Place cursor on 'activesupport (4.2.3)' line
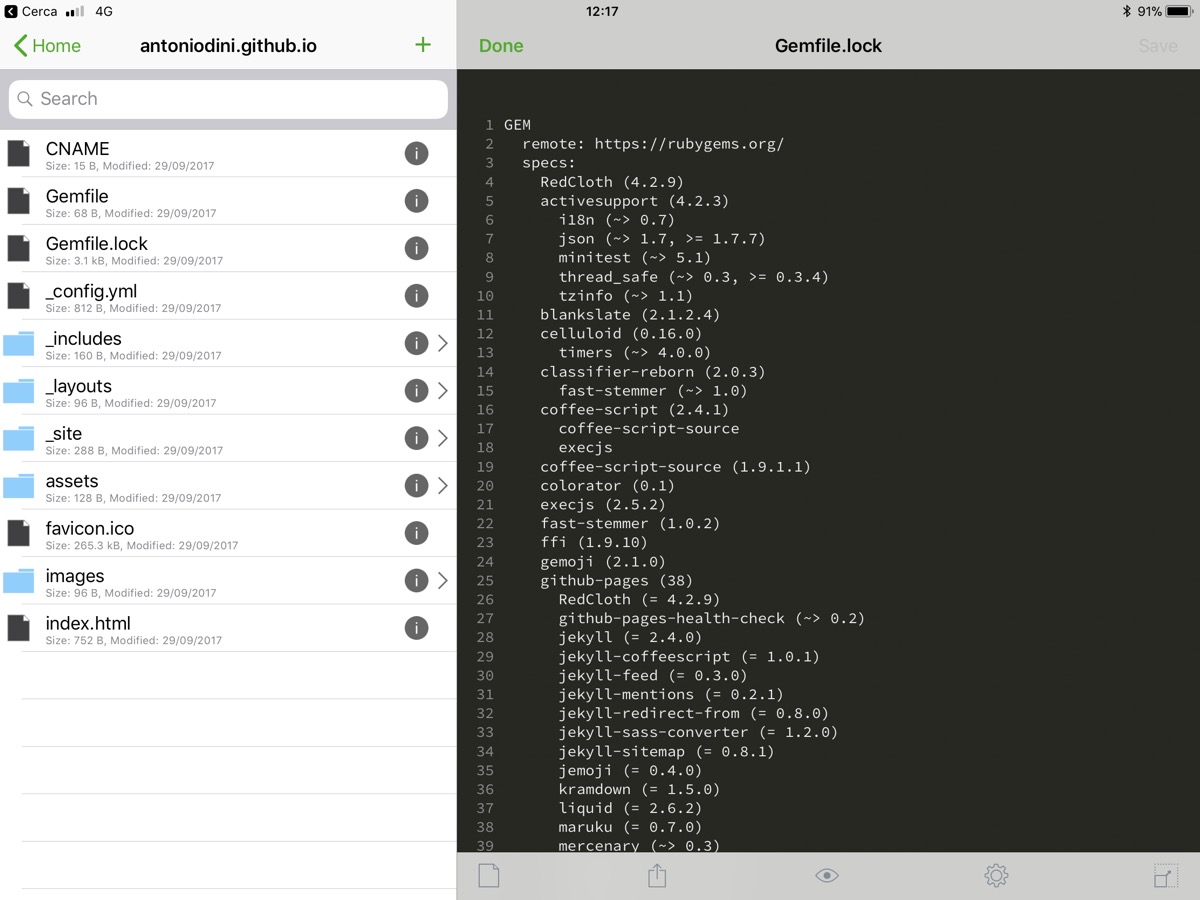Viewport: 1200px width, 900px height. [x=635, y=201]
